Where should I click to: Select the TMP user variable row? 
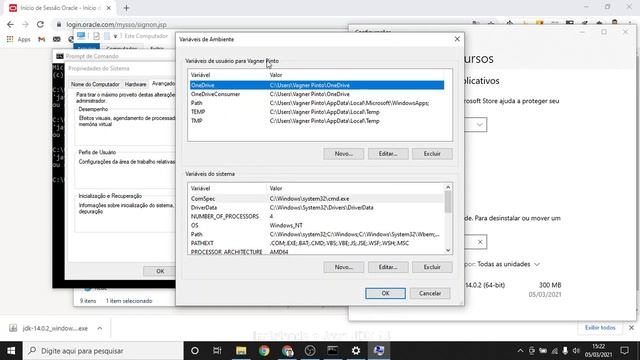pyautogui.click(x=317, y=121)
